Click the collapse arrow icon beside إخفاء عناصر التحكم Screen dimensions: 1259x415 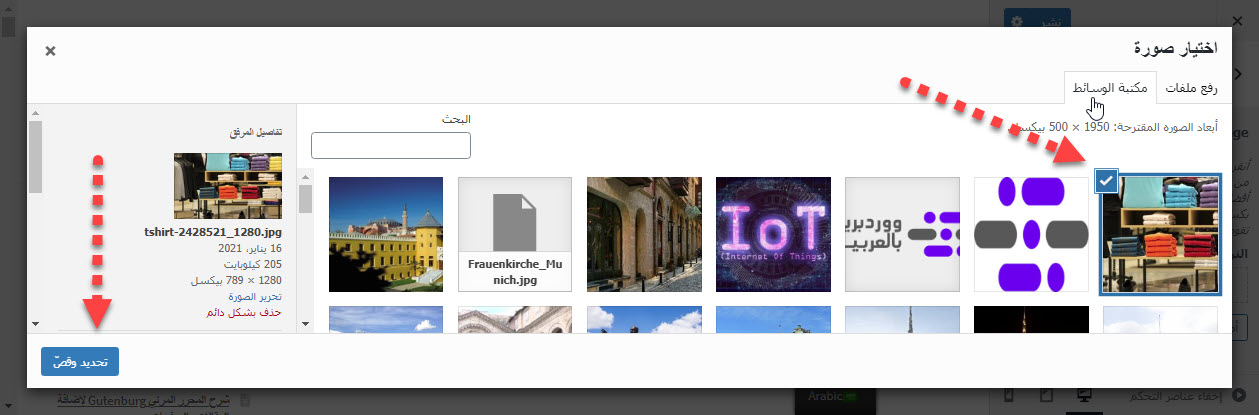(1241, 394)
